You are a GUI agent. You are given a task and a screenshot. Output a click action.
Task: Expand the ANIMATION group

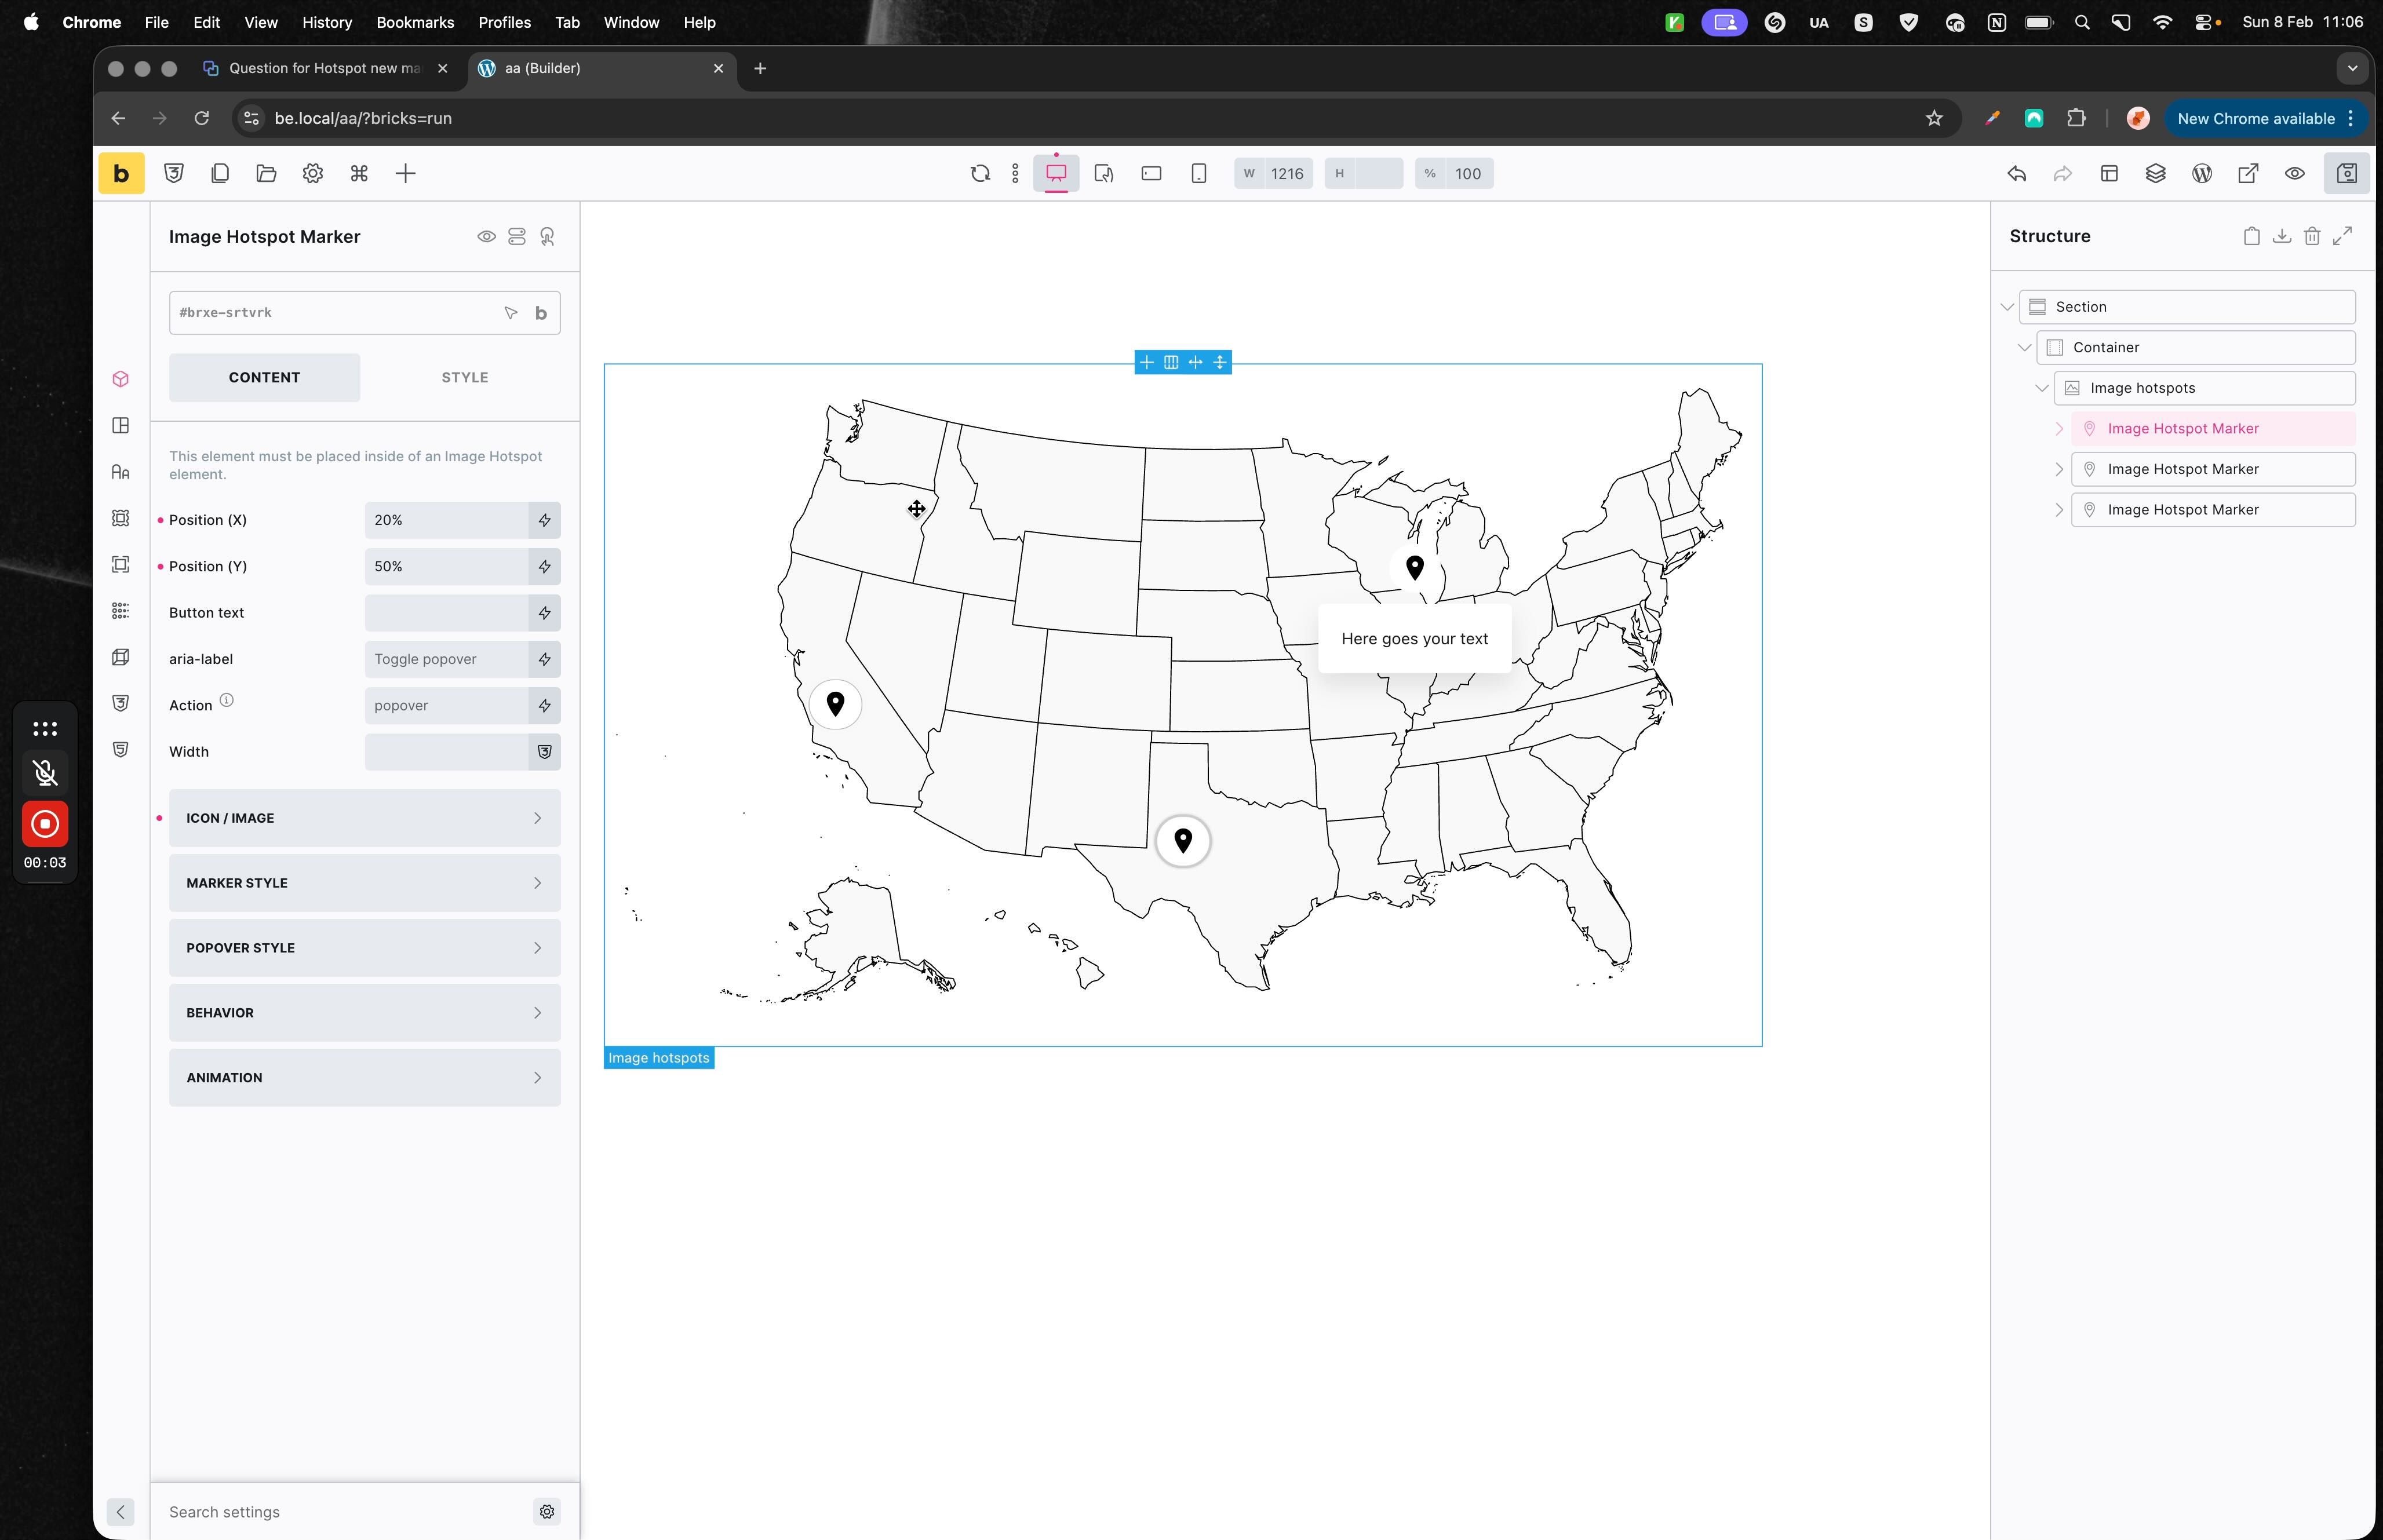pyautogui.click(x=365, y=1078)
